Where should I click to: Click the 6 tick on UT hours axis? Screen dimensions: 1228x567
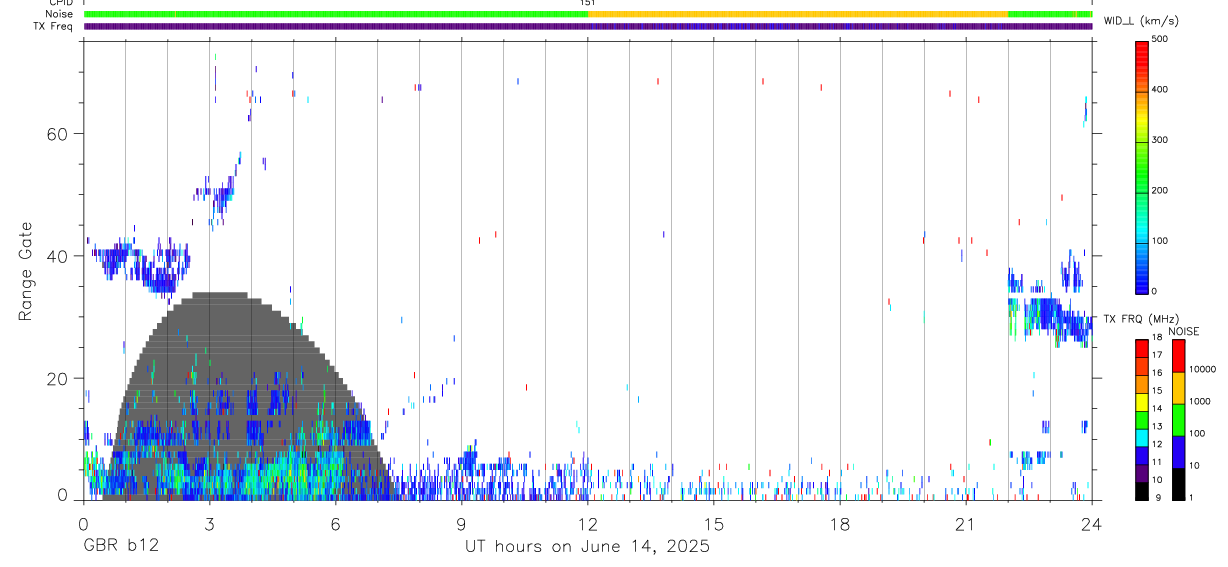[x=336, y=522]
